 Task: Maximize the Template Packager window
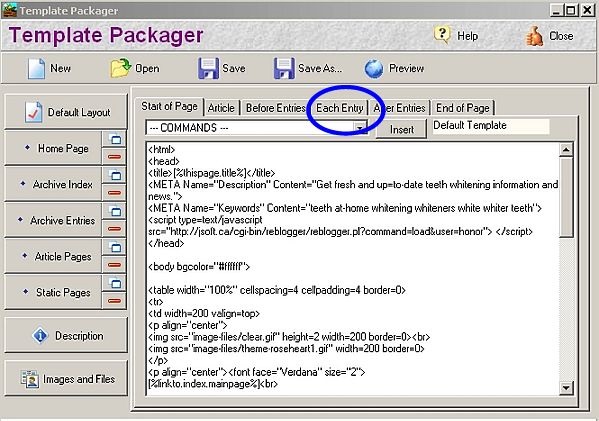pos(571,10)
